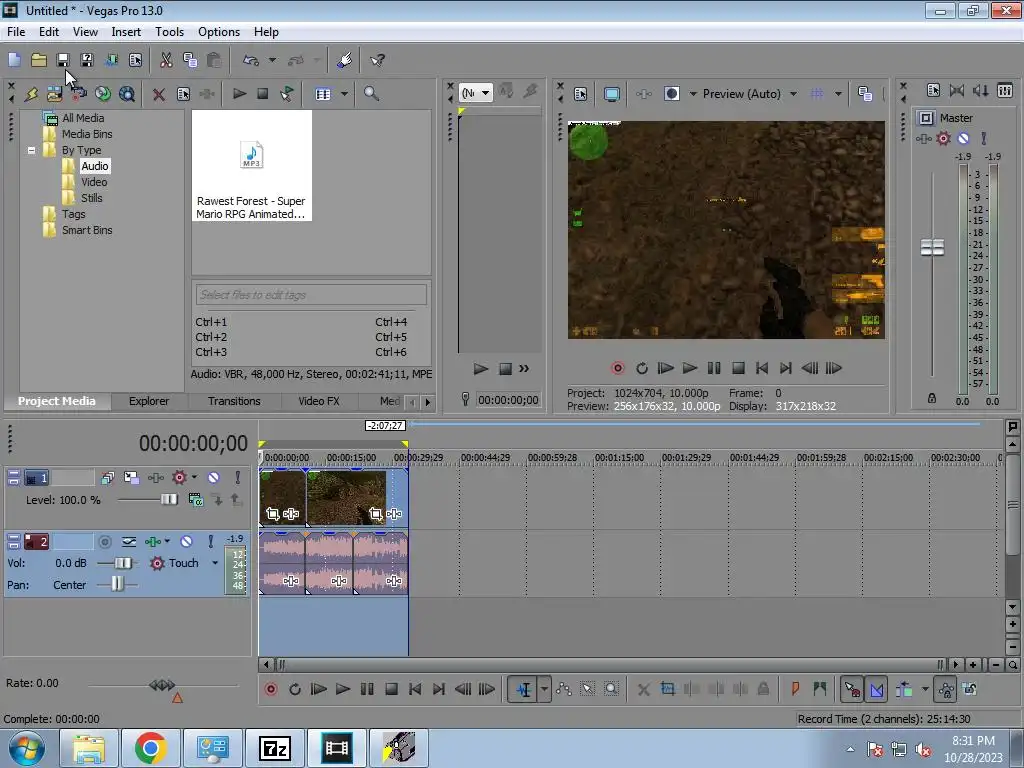Solo video track 1

coord(238,478)
